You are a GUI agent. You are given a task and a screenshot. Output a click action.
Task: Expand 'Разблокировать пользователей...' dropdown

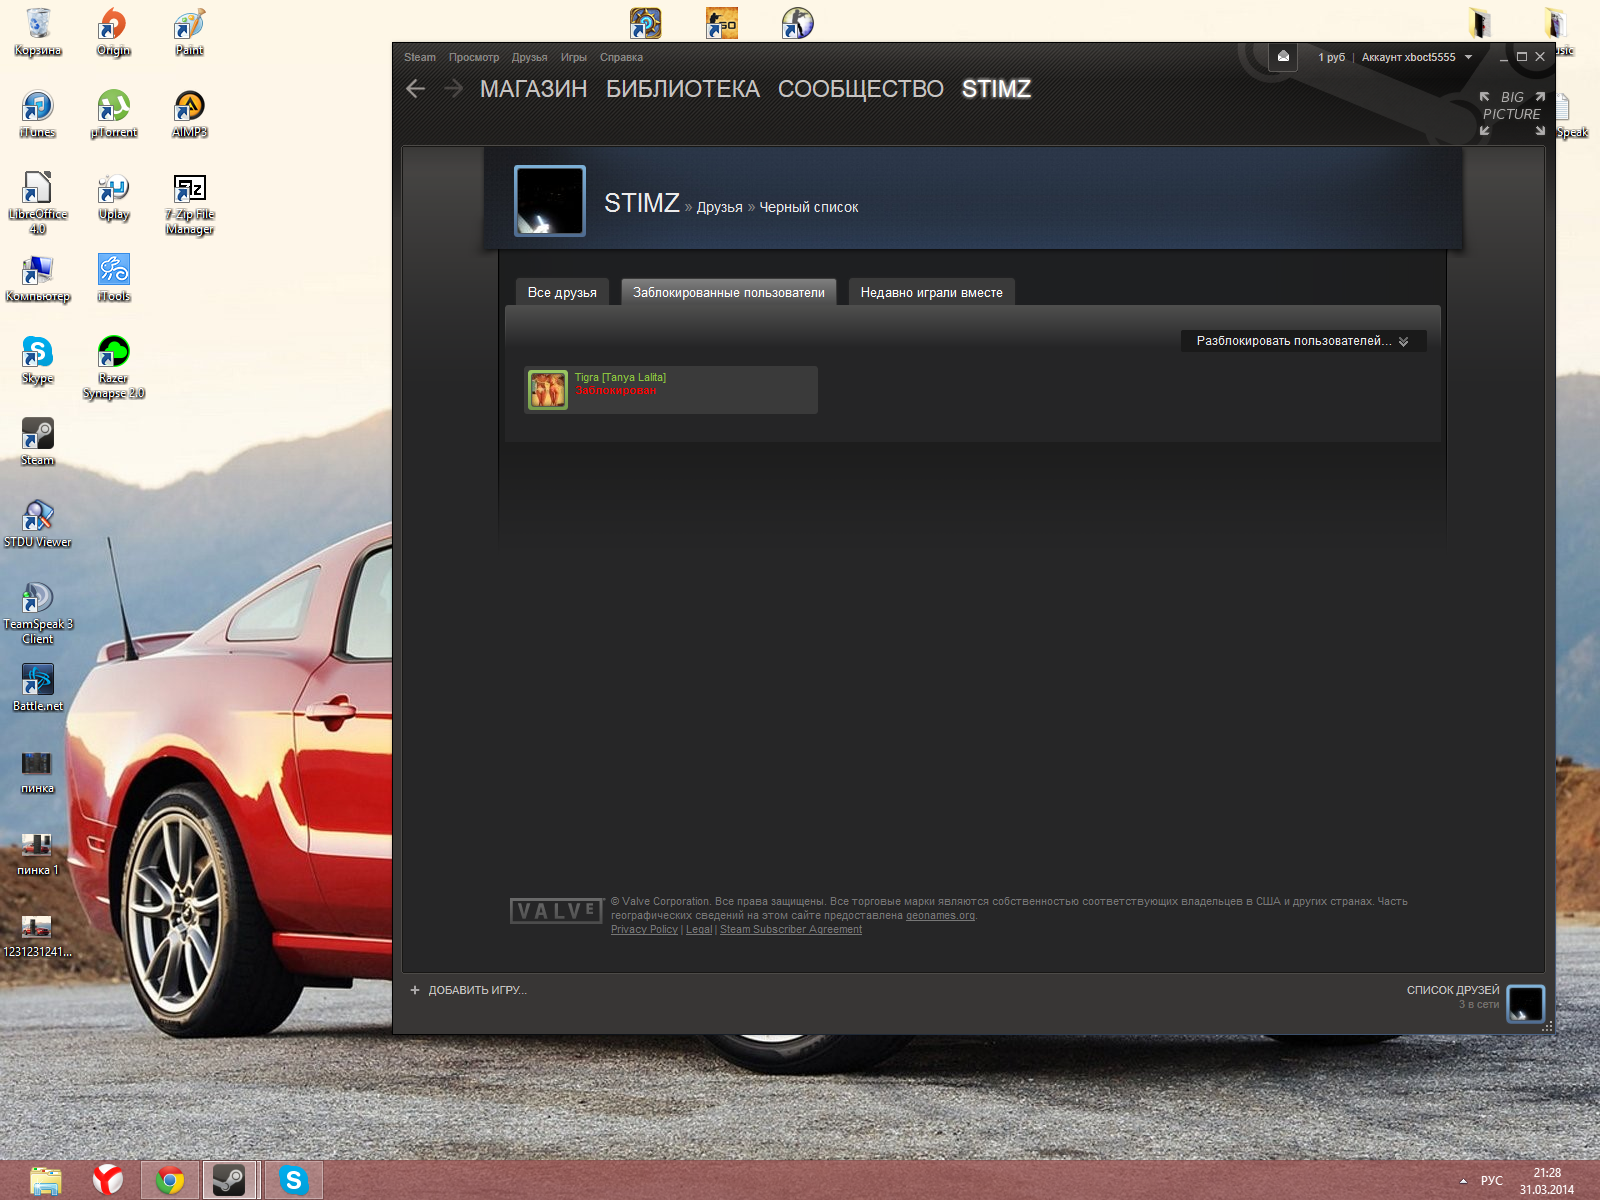click(1303, 341)
